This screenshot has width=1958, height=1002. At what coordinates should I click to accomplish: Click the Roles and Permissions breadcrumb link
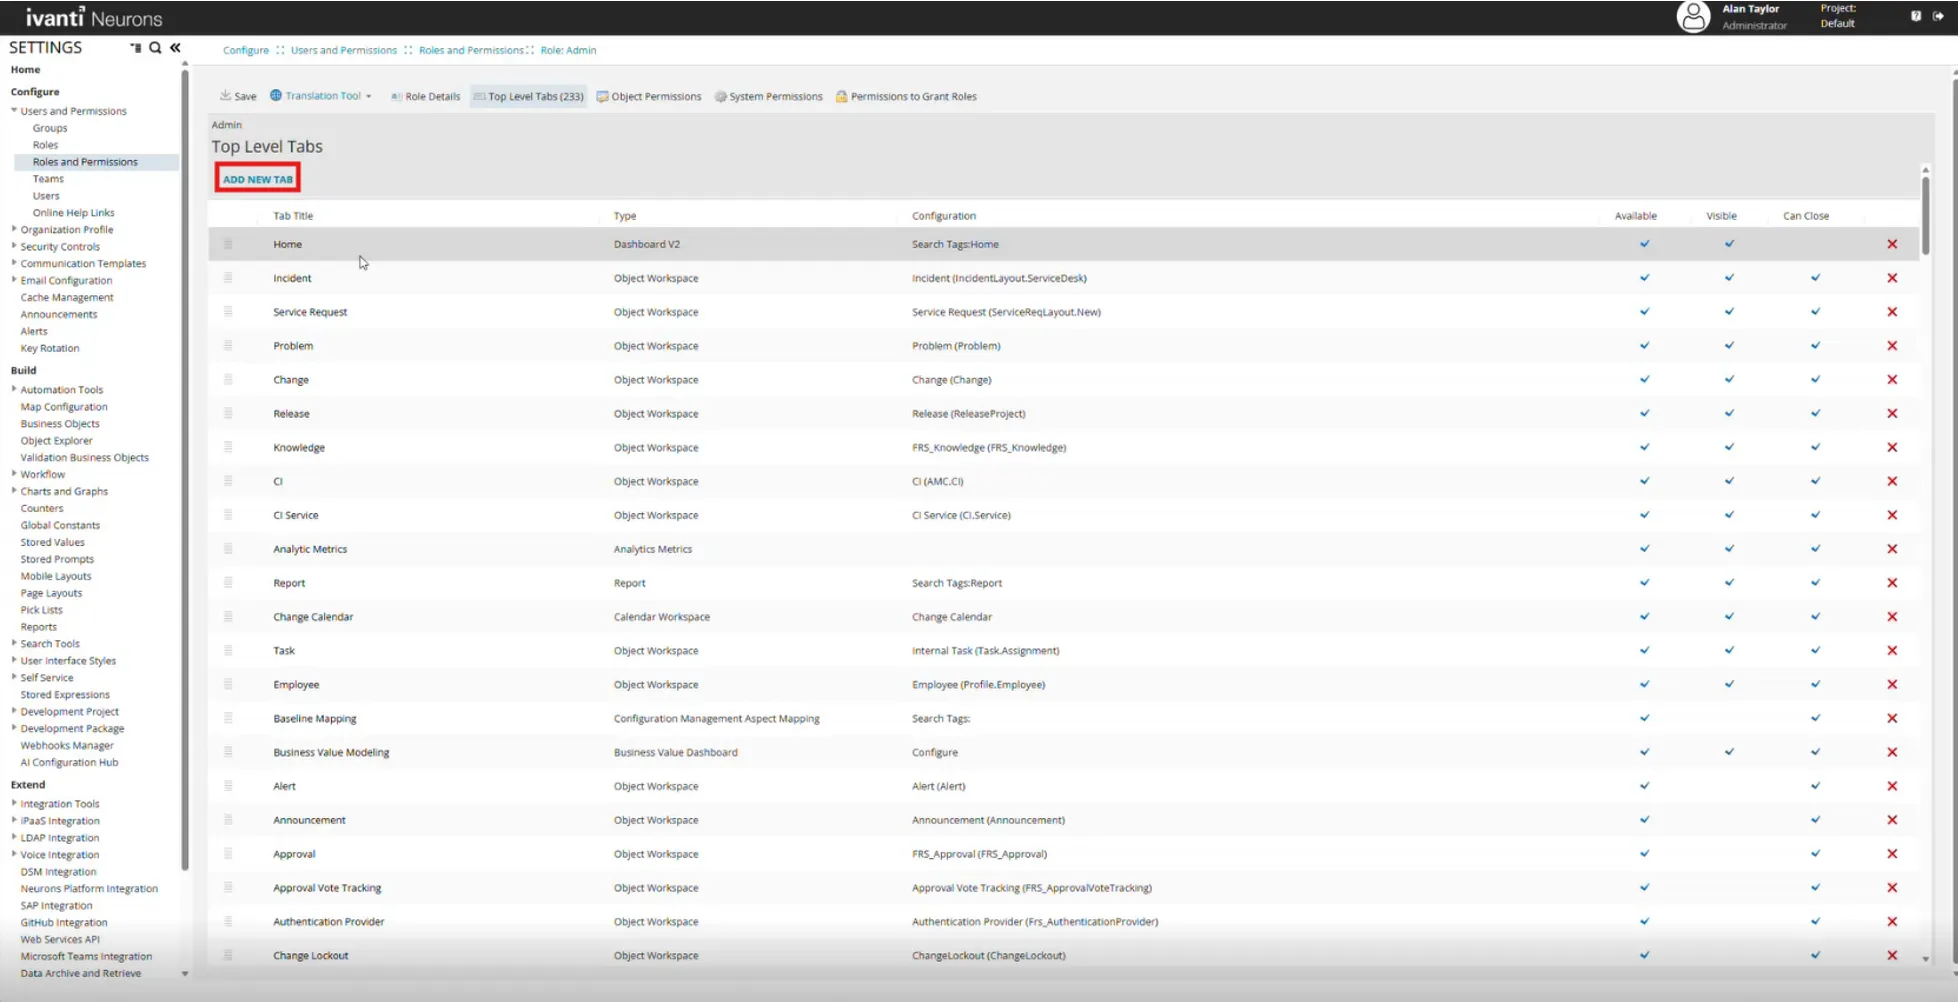coord(471,50)
